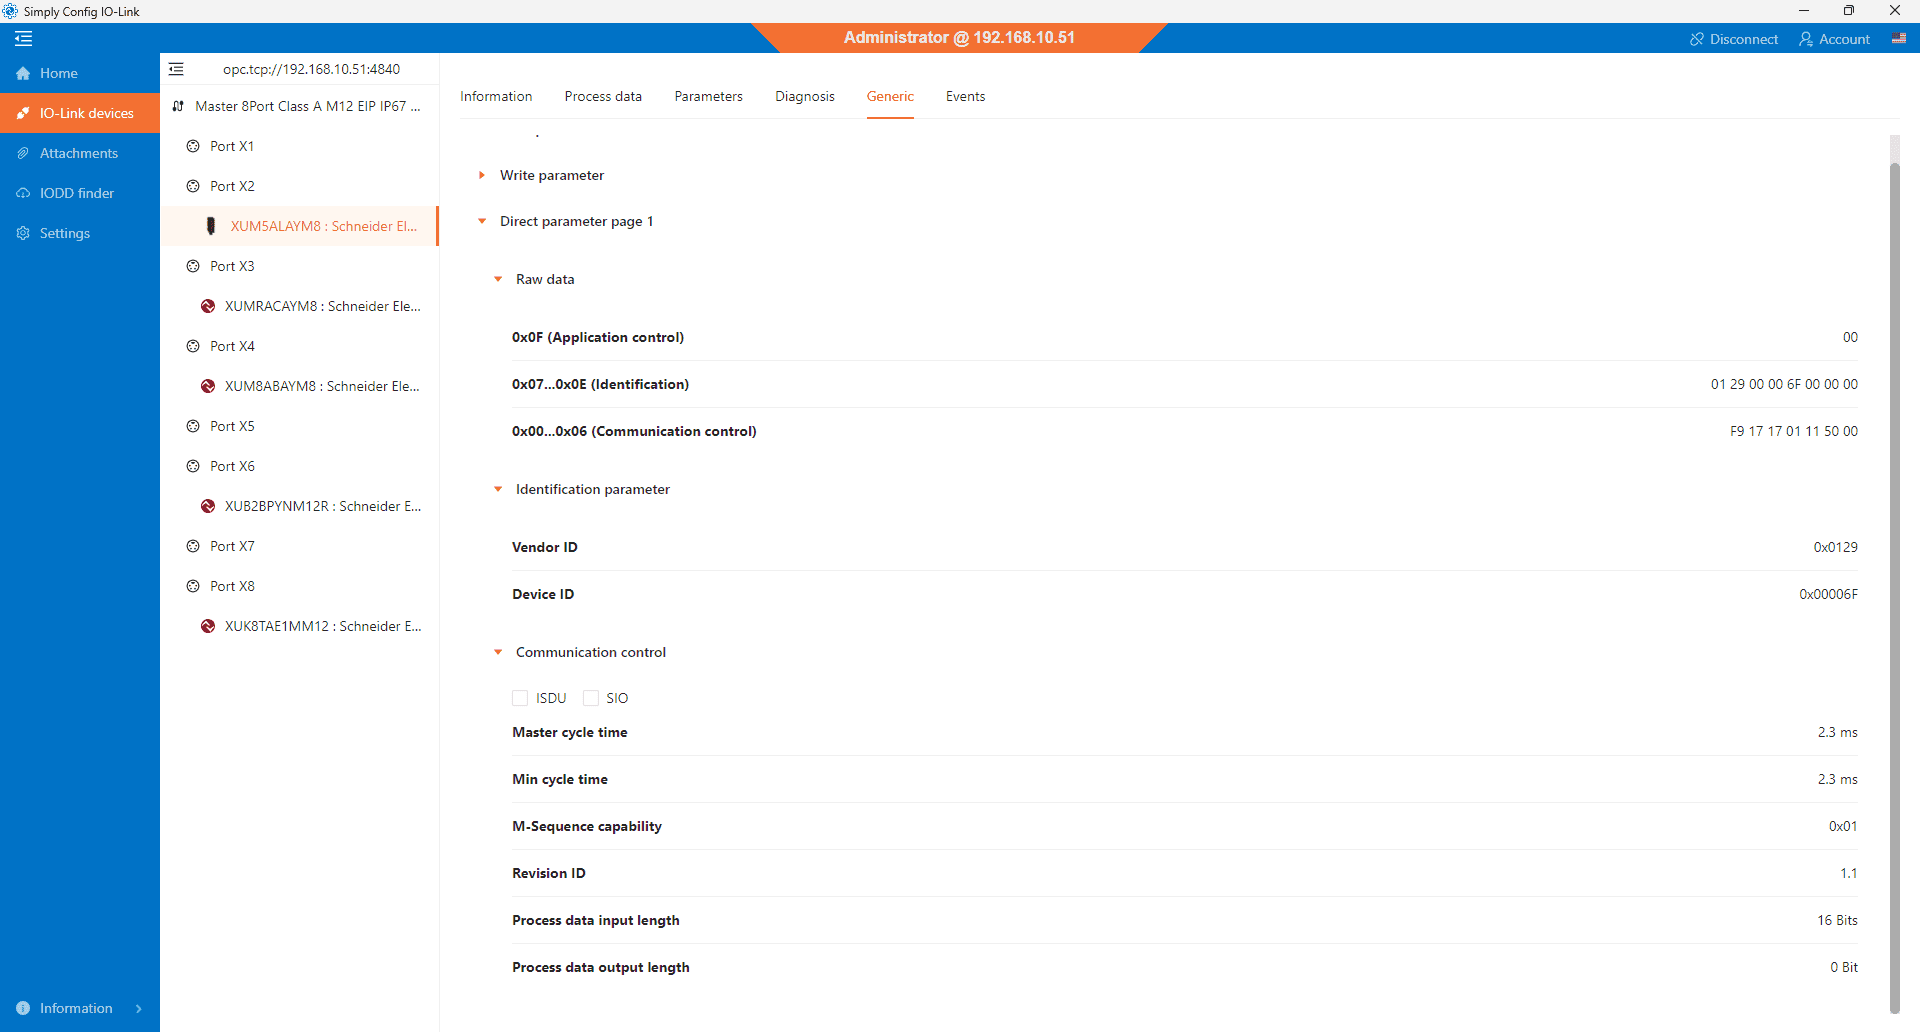Click the Home icon in sidebar
This screenshot has width=1920, height=1032.
pos(23,73)
